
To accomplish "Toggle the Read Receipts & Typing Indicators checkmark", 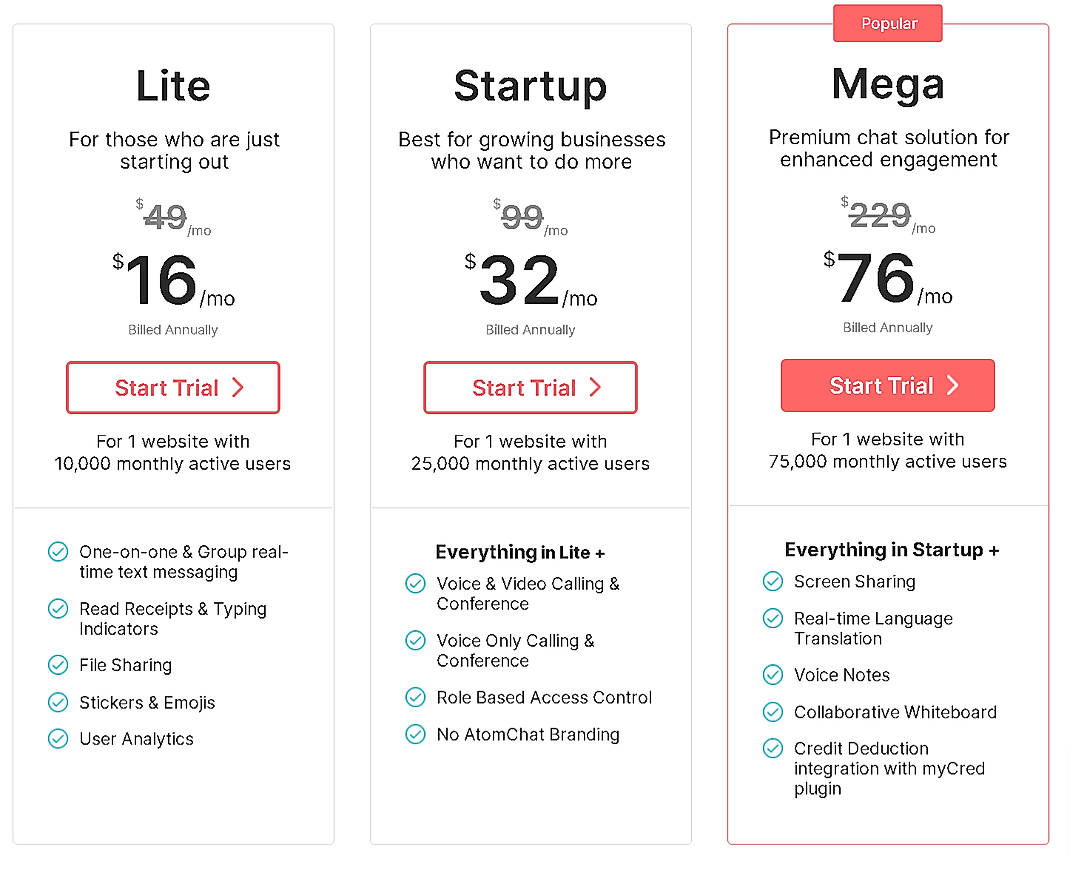I will coord(58,609).
